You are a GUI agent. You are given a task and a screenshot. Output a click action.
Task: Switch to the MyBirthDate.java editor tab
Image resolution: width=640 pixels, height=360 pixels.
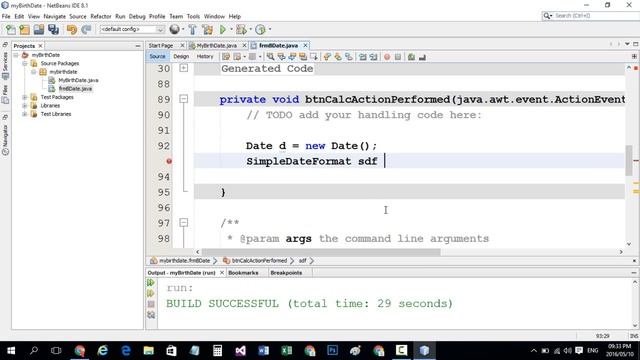217,45
